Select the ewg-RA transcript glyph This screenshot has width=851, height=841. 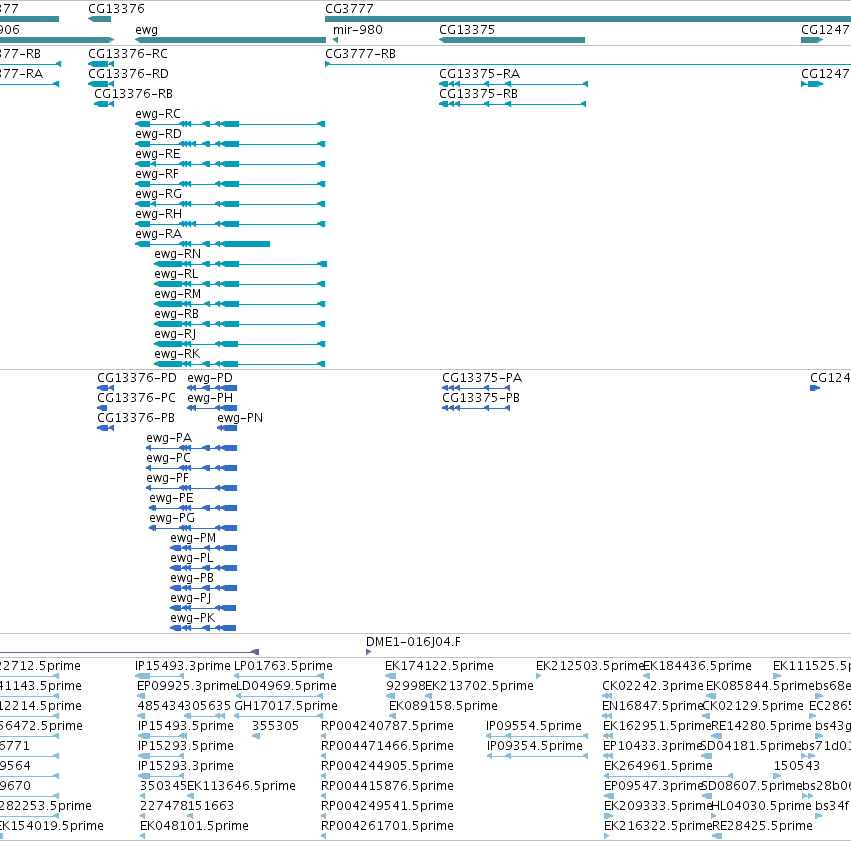click(x=202, y=244)
